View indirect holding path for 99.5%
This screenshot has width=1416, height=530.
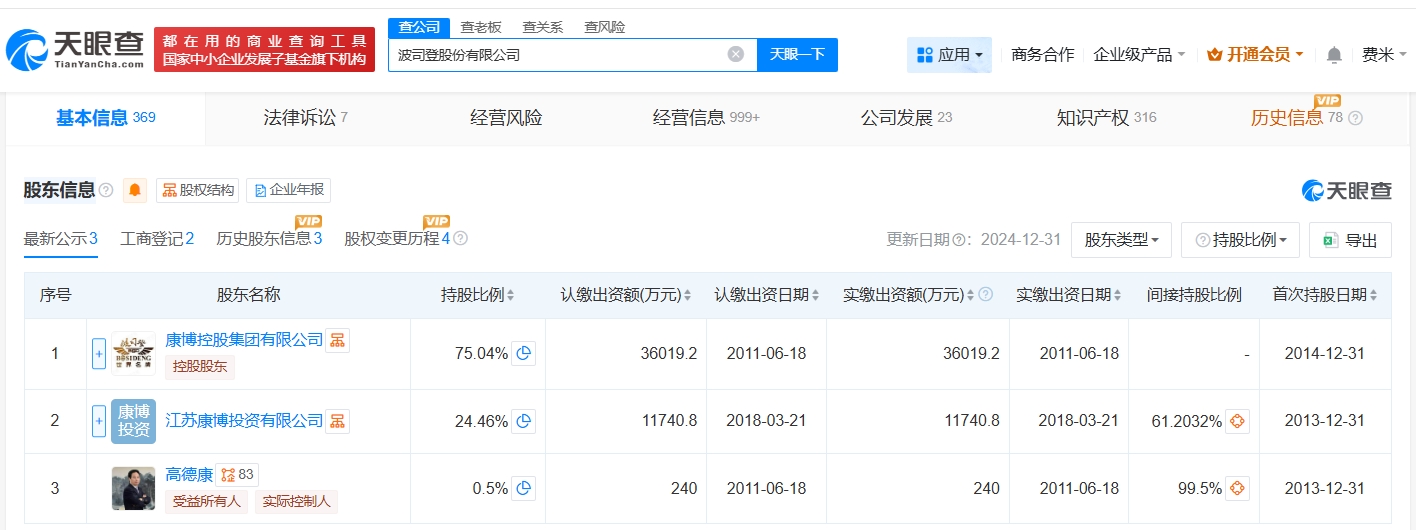click(x=1238, y=488)
